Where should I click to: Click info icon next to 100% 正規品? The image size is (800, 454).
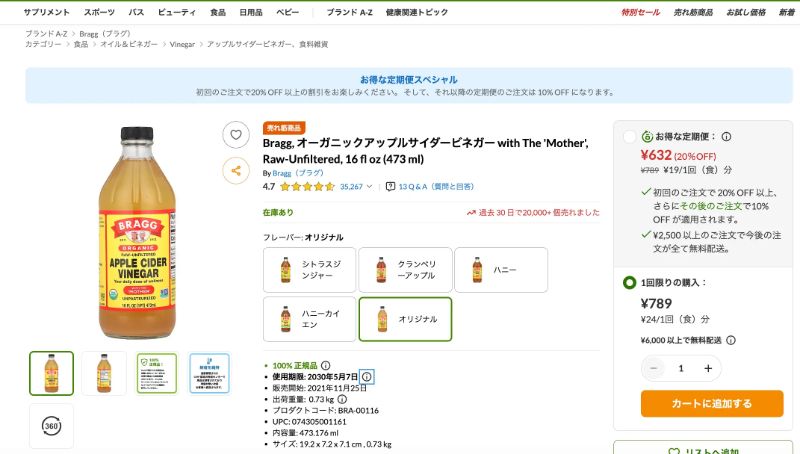(x=325, y=366)
